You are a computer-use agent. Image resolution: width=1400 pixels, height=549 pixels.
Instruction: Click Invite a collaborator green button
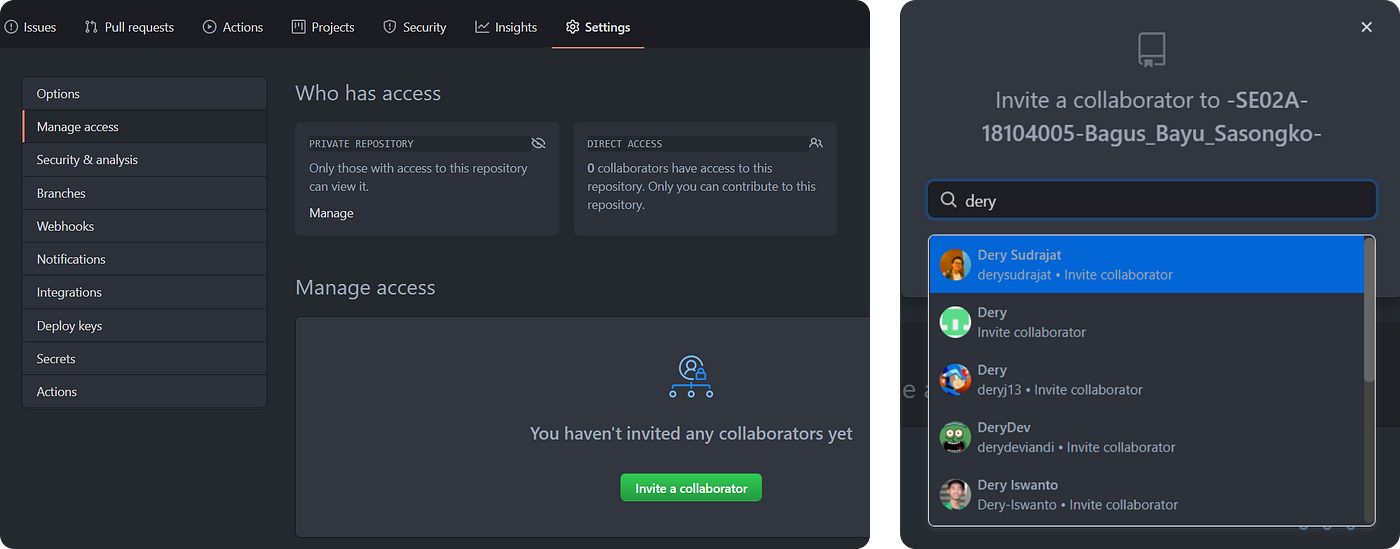coord(691,488)
